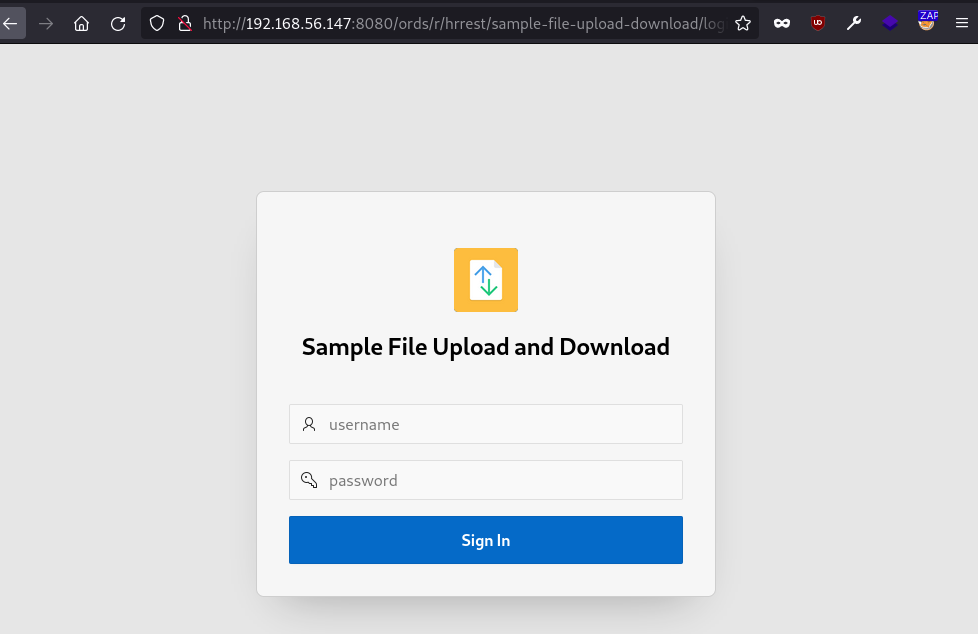The height and width of the screenshot is (634, 978).
Task: Open the Firefox hamburger menu
Action: tap(962, 24)
